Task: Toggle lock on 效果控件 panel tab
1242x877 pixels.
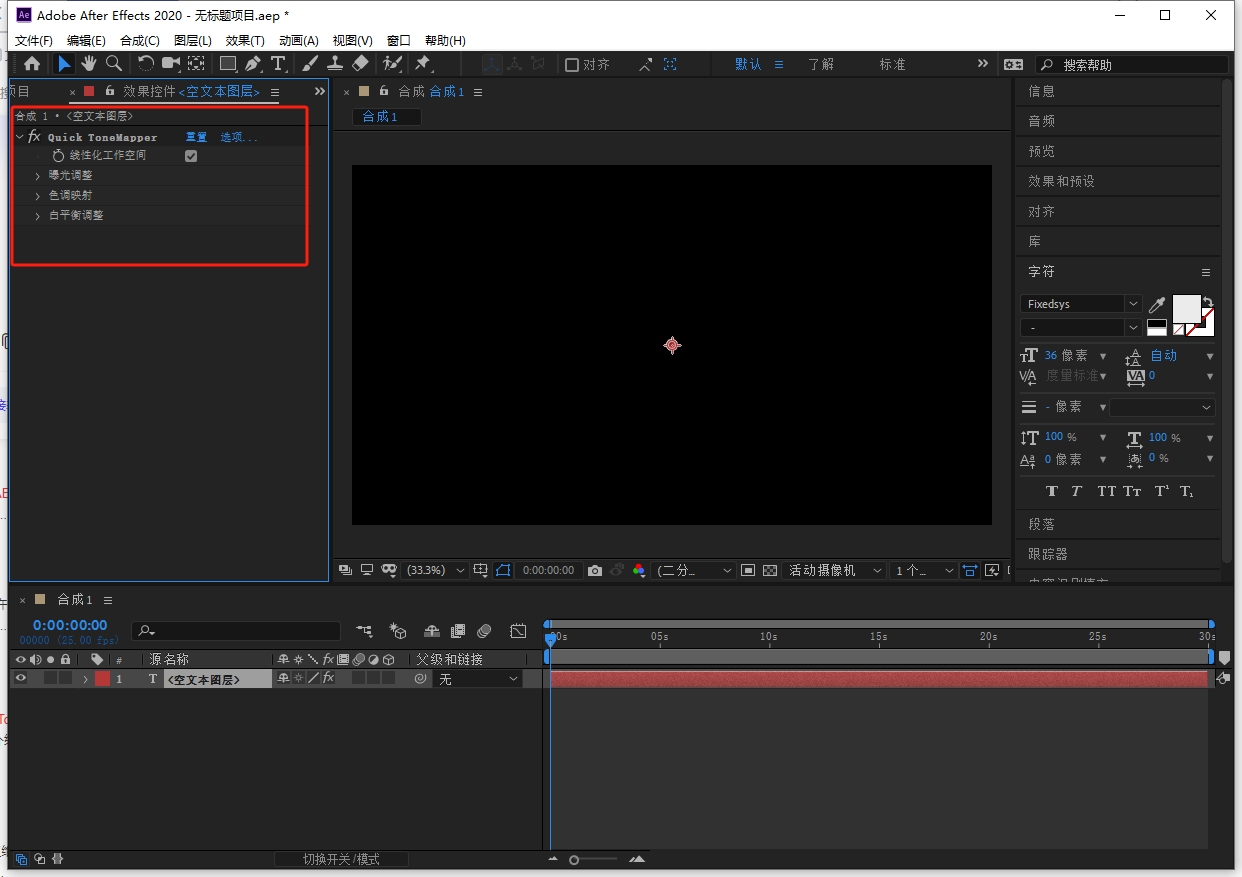Action: [x=110, y=91]
